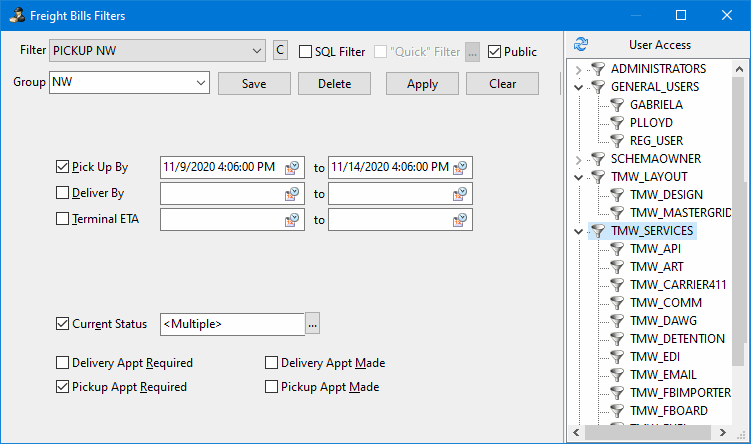751x444 pixels.
Task: Select TMW_DETENTION in the access tree
Action: pyautogui.click(x=677, y=339)
